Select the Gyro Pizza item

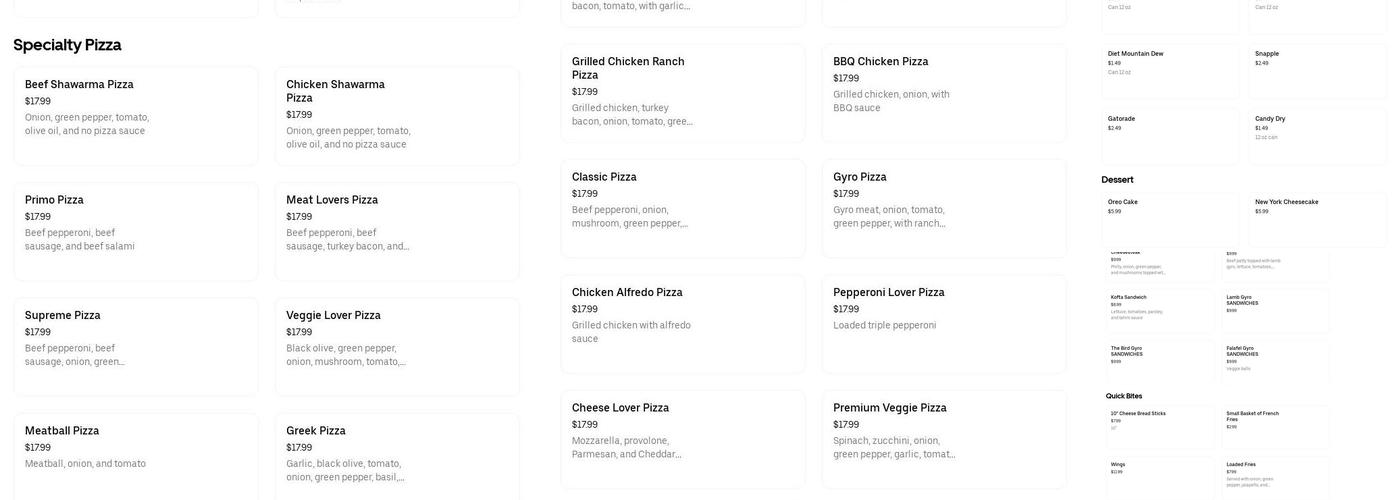coord(944,208)
